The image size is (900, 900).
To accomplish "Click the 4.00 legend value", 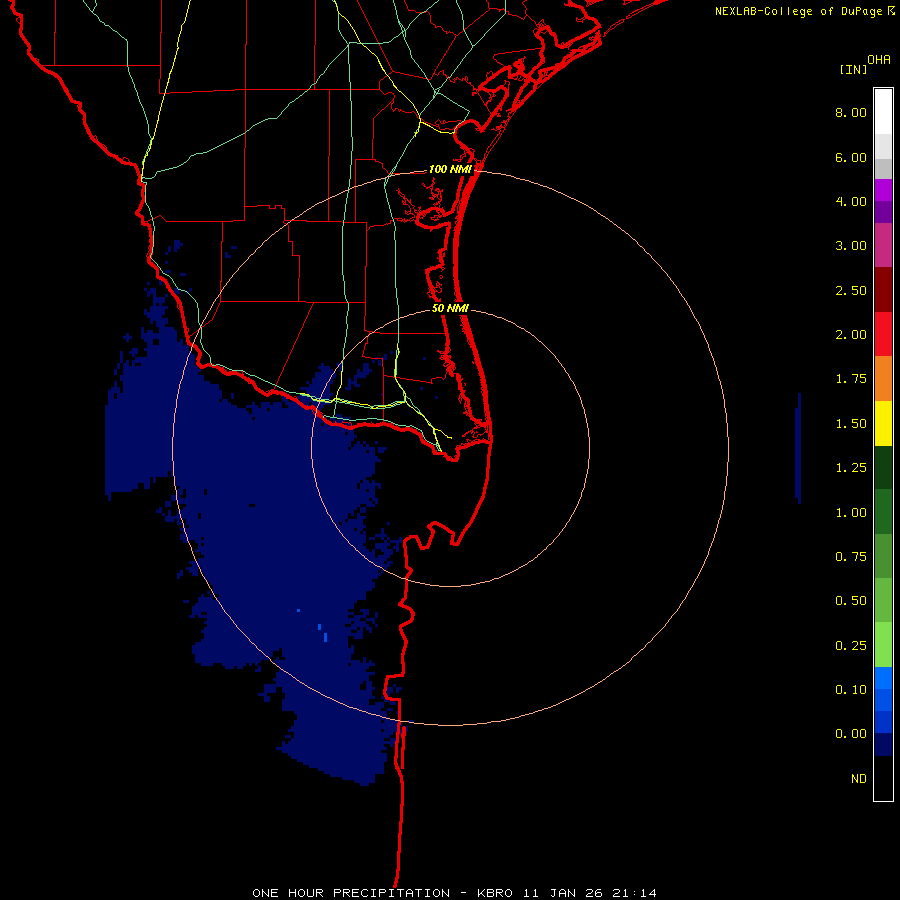I will click(851, 201).
